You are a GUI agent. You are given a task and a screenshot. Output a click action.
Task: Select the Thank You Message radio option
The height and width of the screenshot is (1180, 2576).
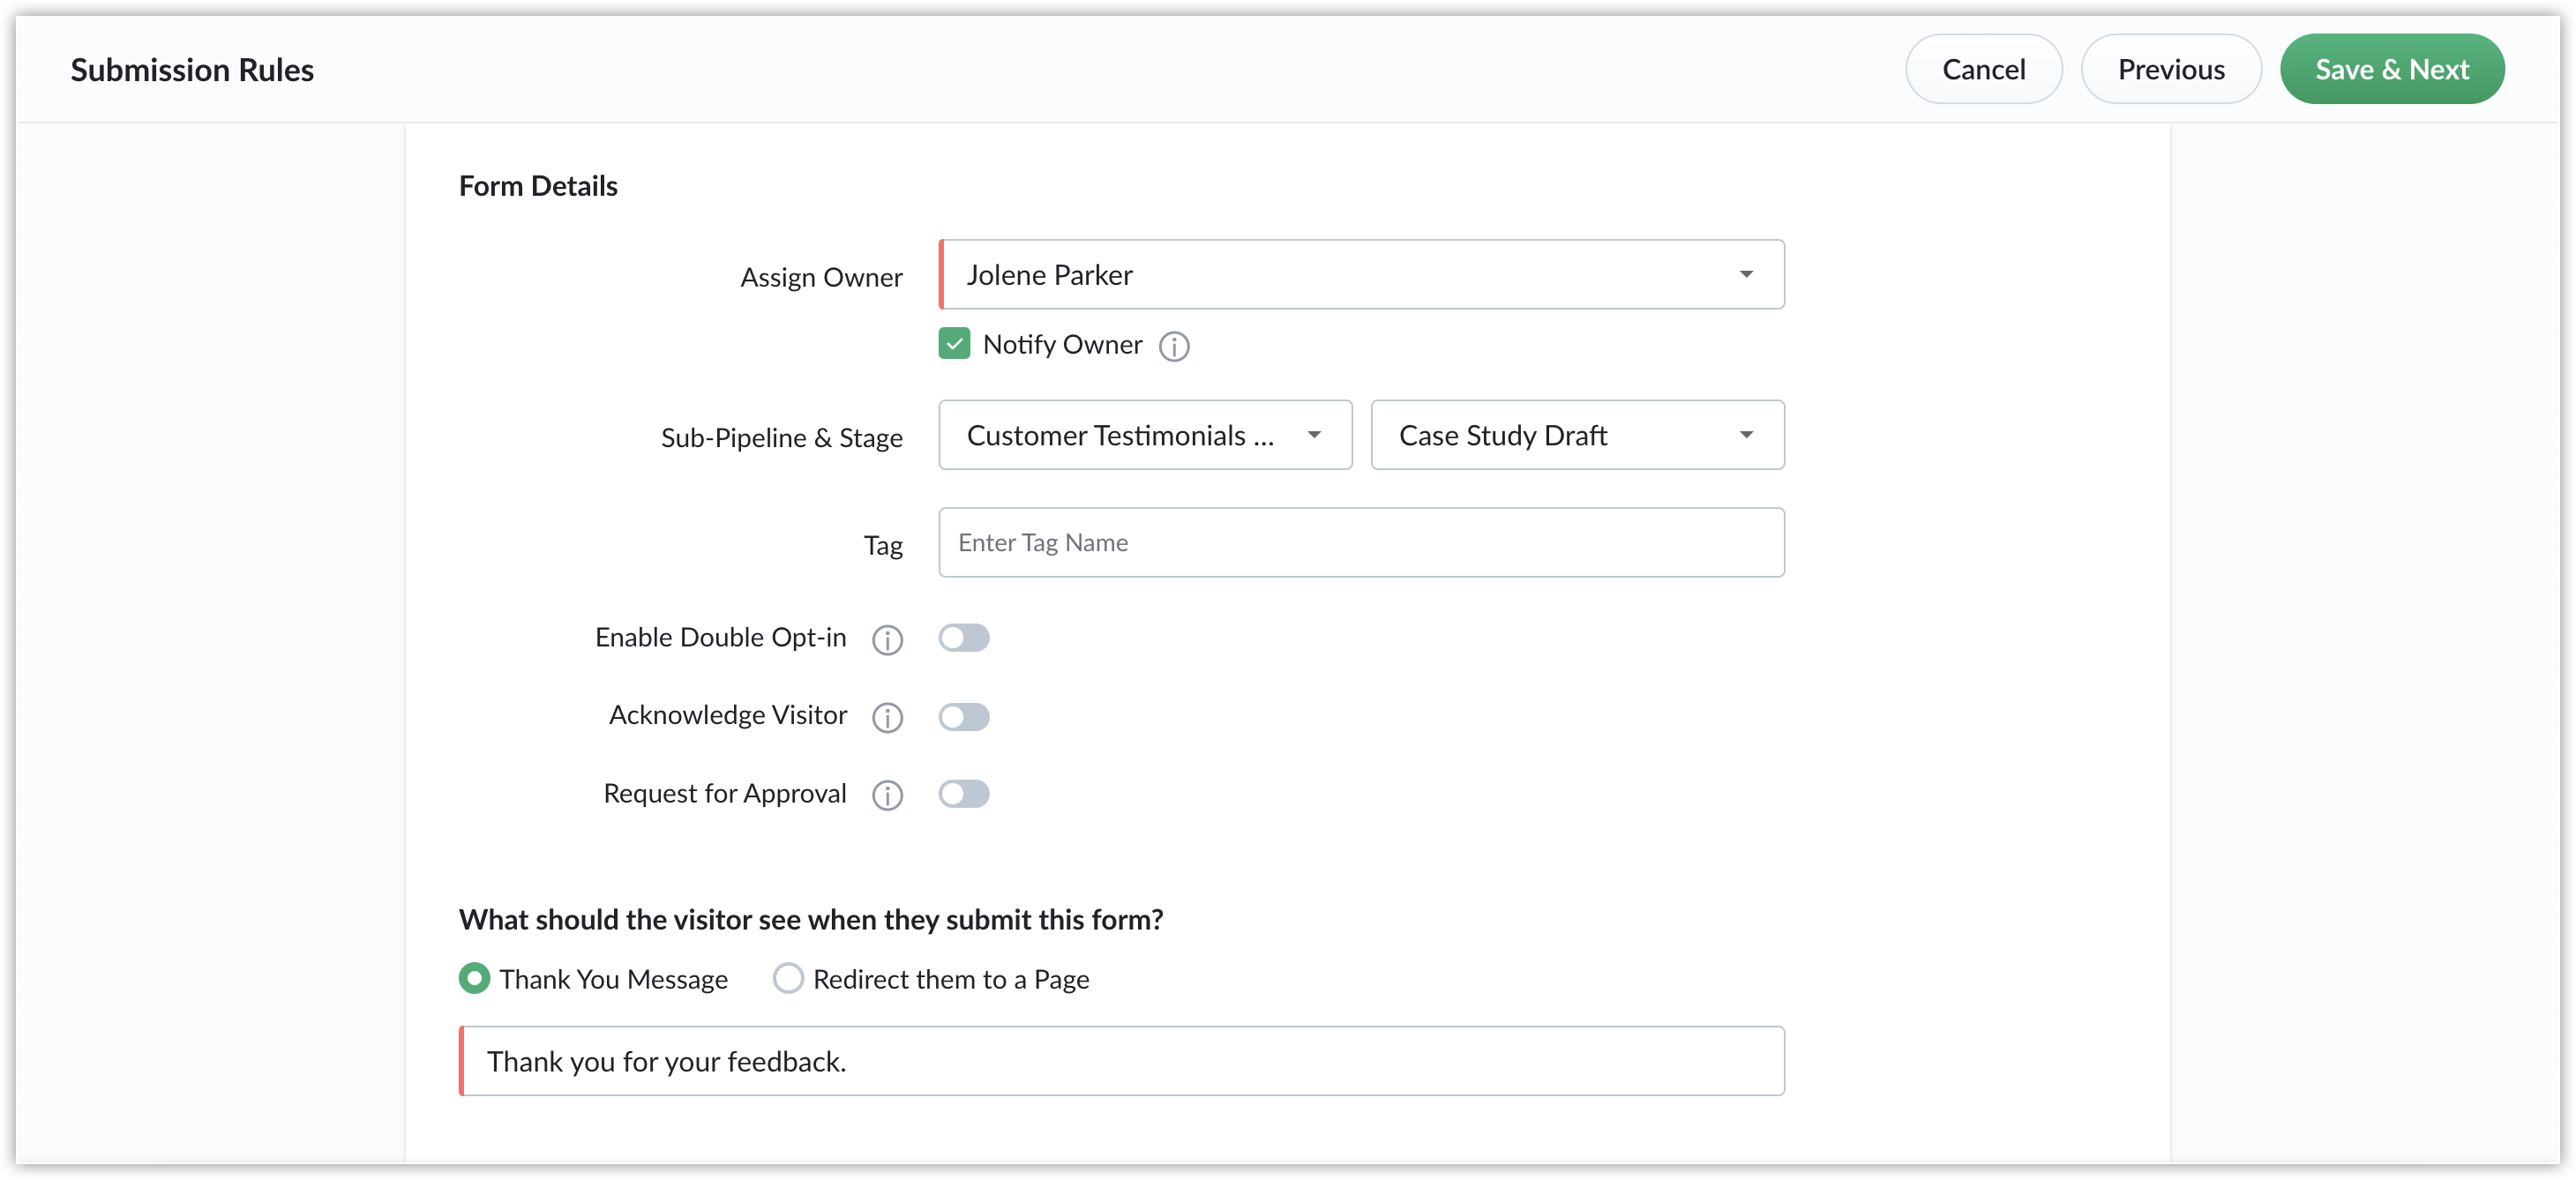point(474,978)
